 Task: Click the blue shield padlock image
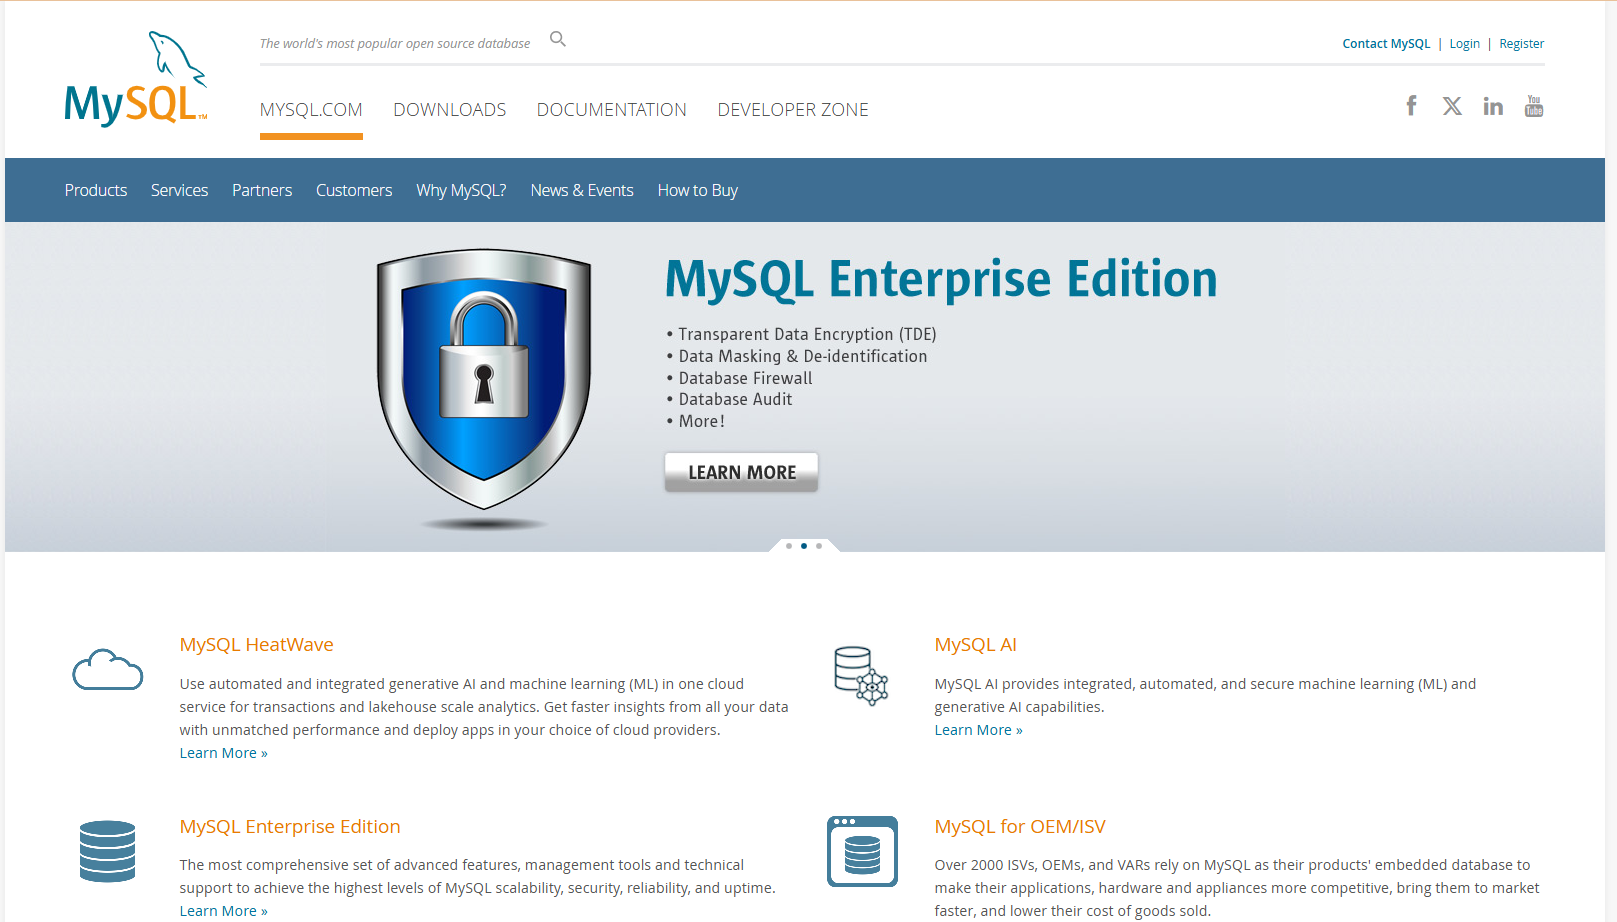click(484, 380)
